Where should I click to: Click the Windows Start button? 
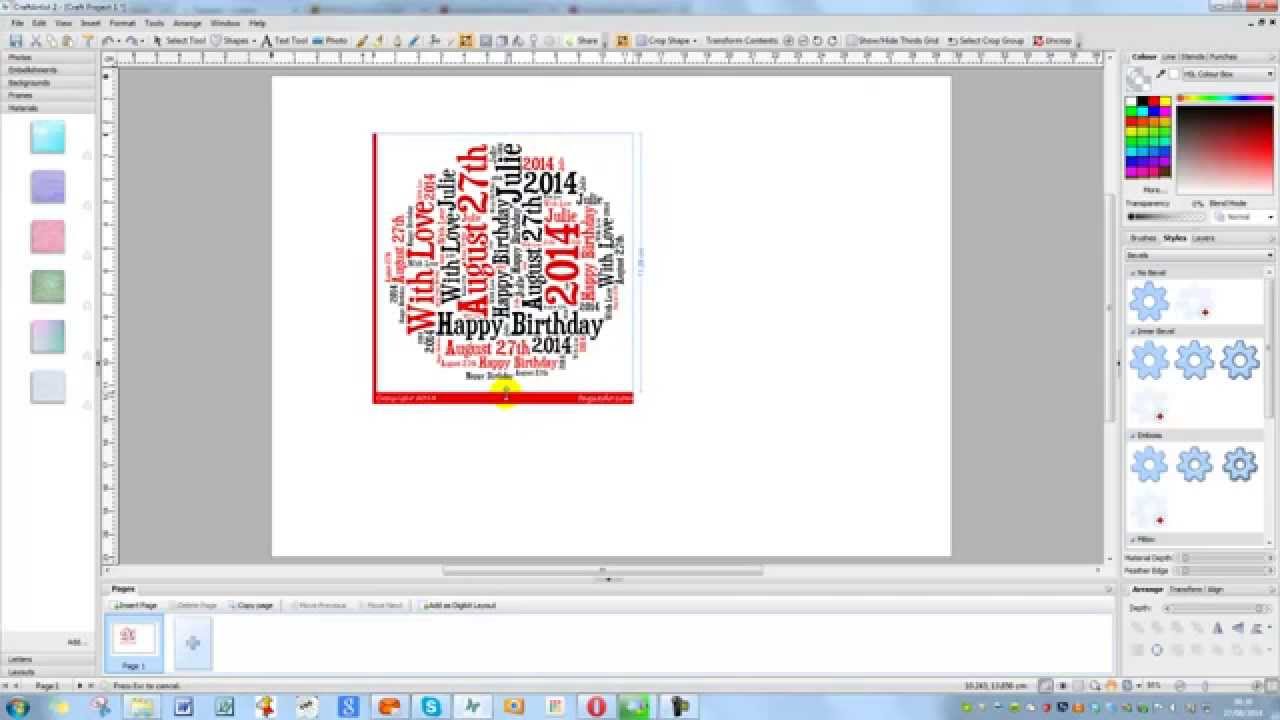[x=17, y=706]
